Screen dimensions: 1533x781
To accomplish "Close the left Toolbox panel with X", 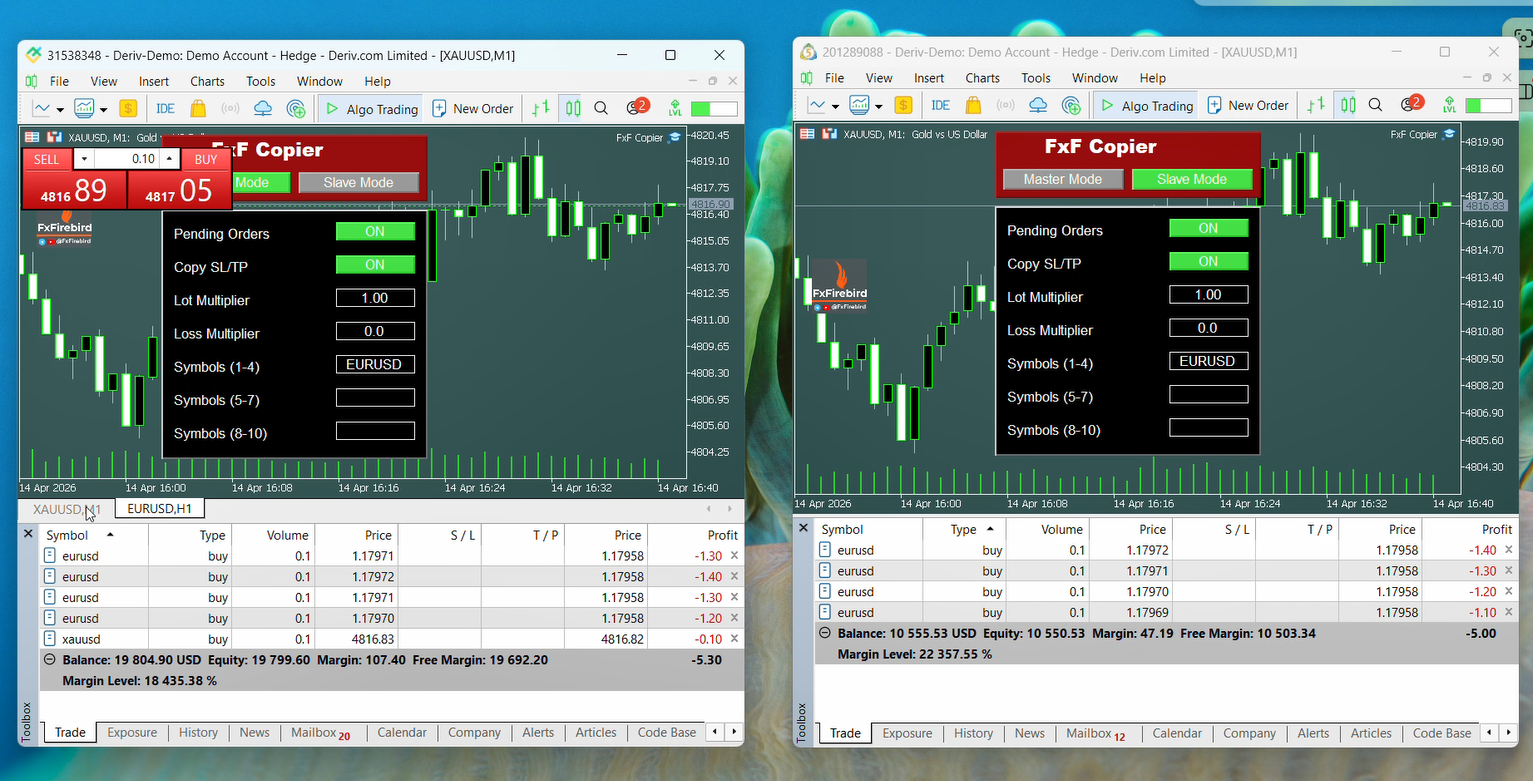I will 28,535.
